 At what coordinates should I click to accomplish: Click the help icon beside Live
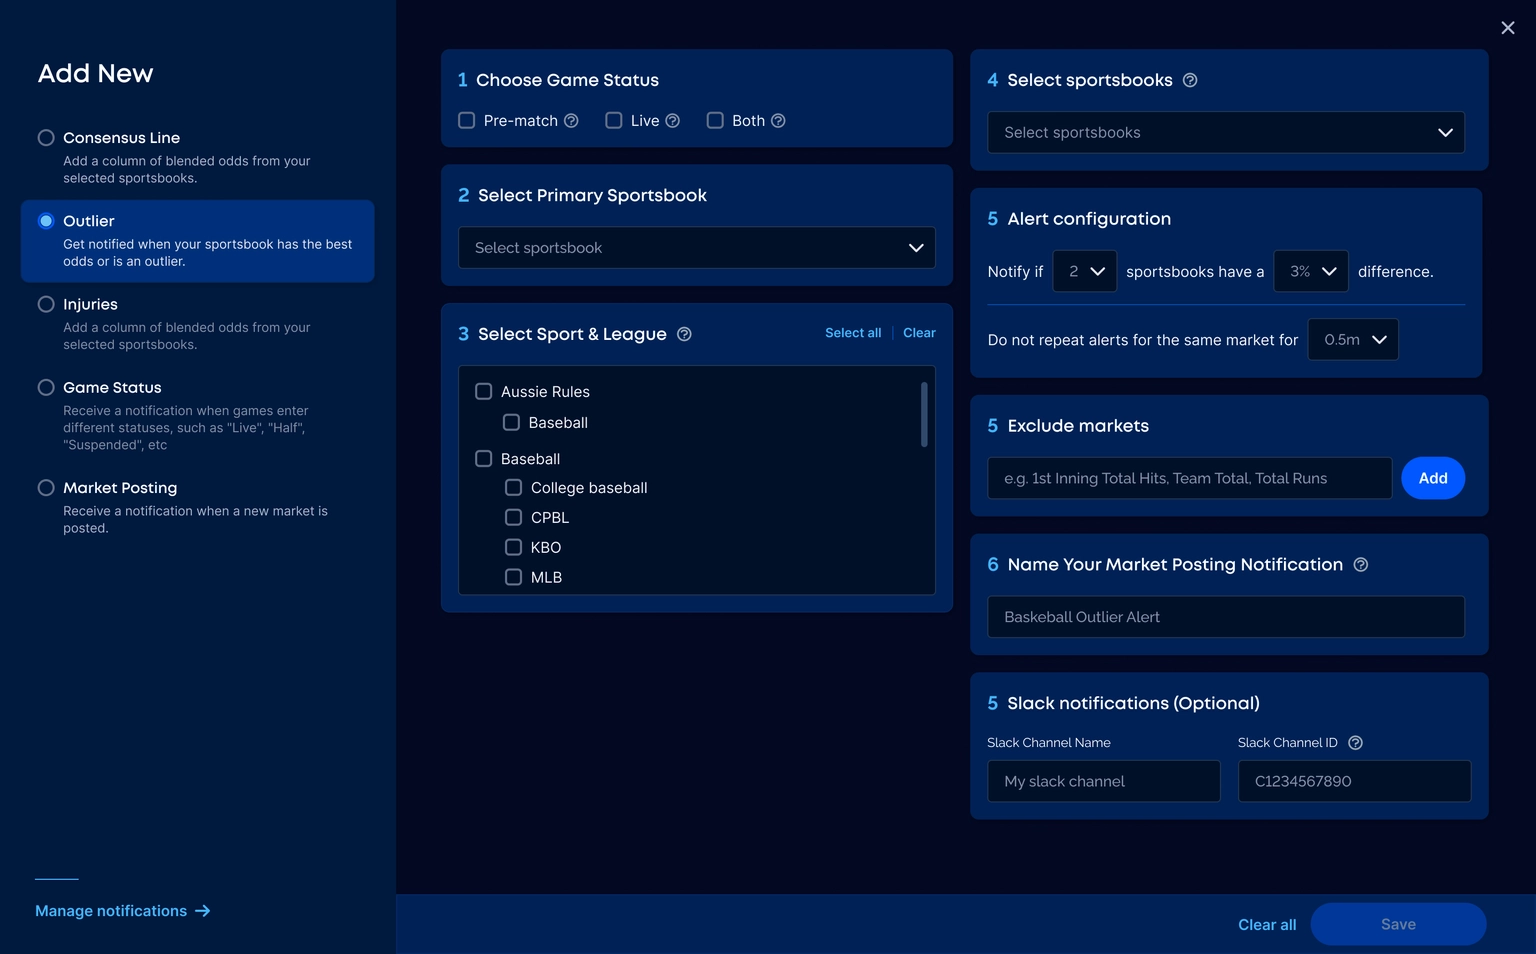pos(673,121)
